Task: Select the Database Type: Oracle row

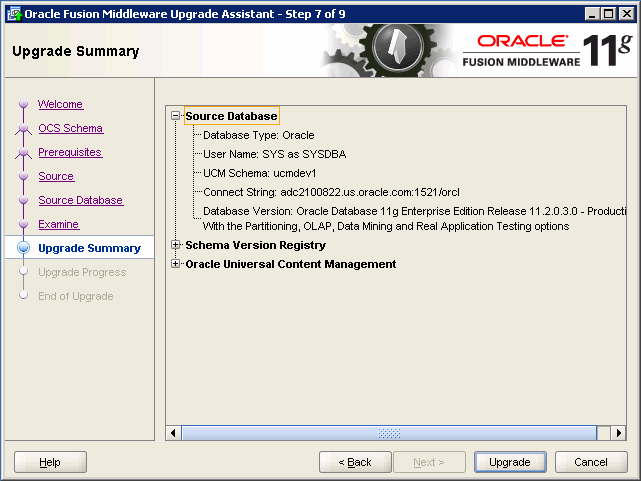Action: point(259,135)
